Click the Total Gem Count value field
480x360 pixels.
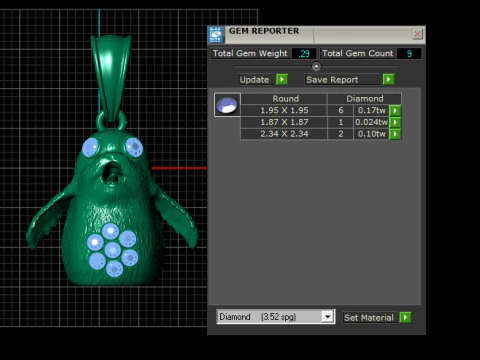[x=409, y=53]
